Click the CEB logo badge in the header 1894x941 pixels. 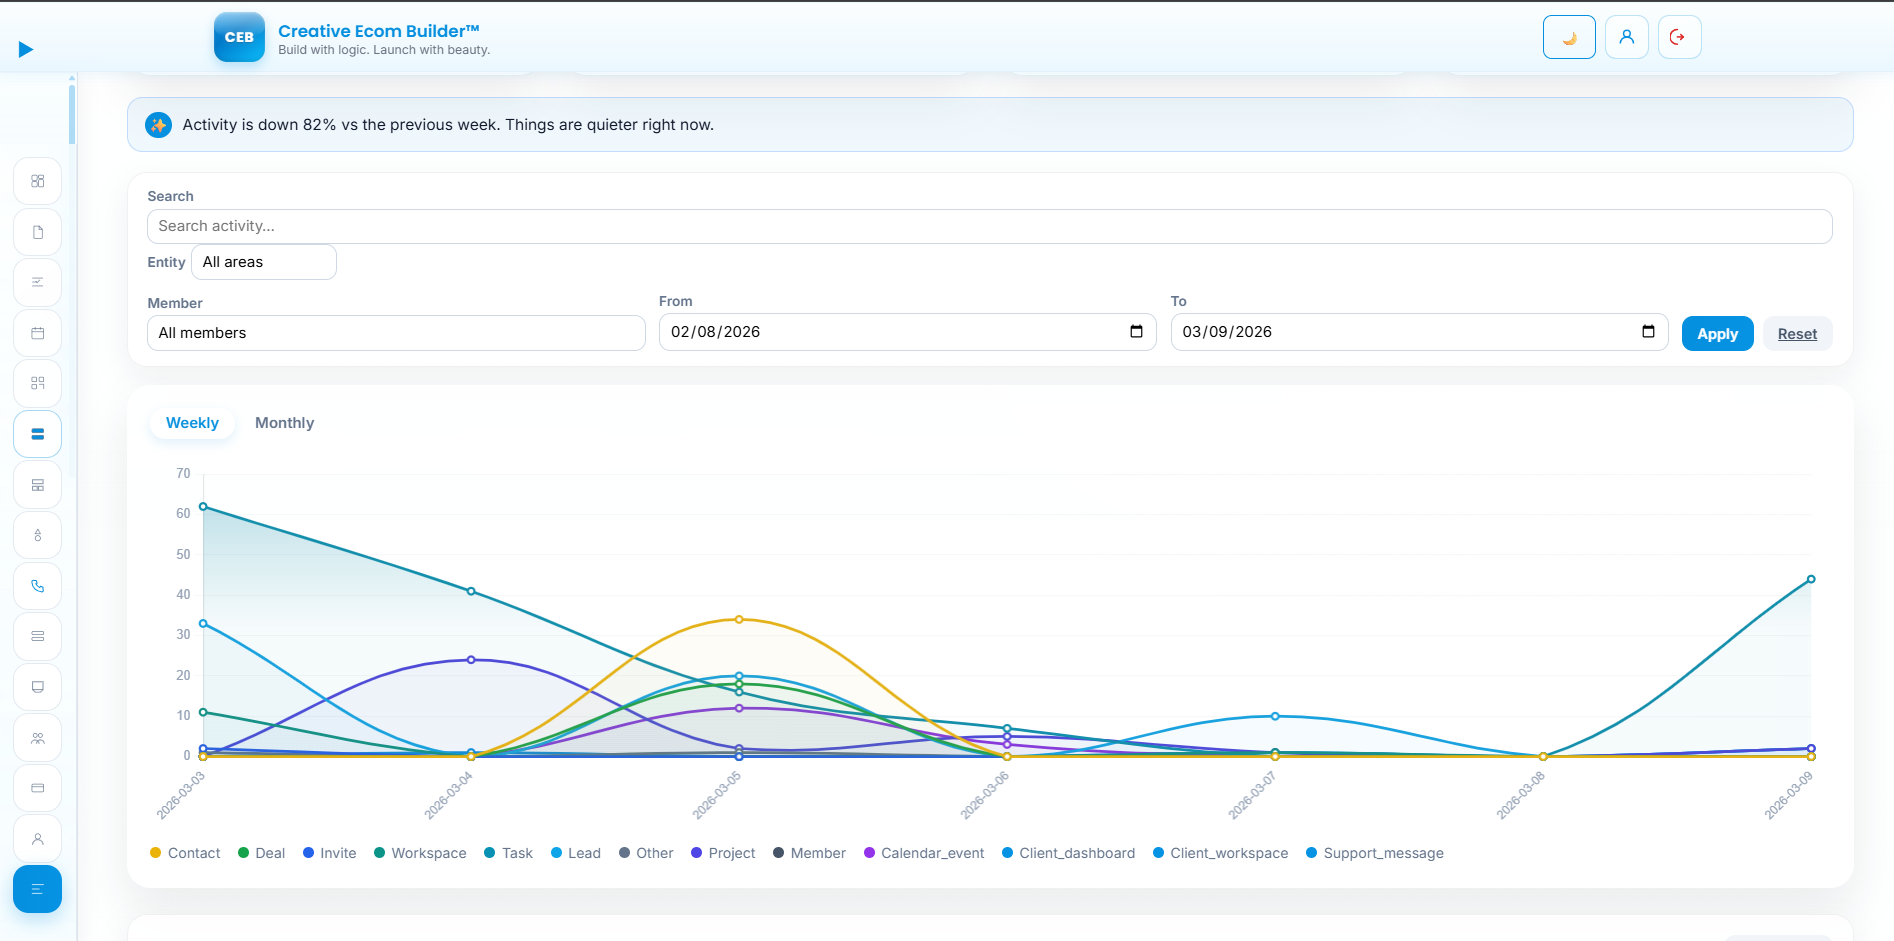coord(238,37)
